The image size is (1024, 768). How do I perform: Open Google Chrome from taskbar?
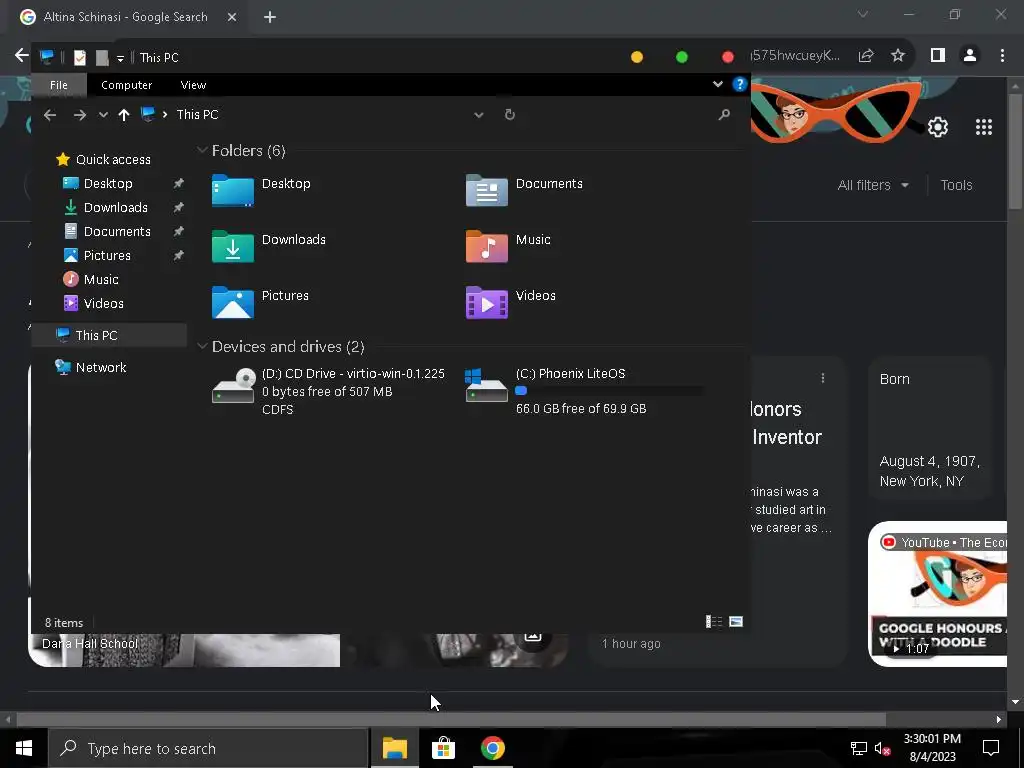(x=492, y=748)
